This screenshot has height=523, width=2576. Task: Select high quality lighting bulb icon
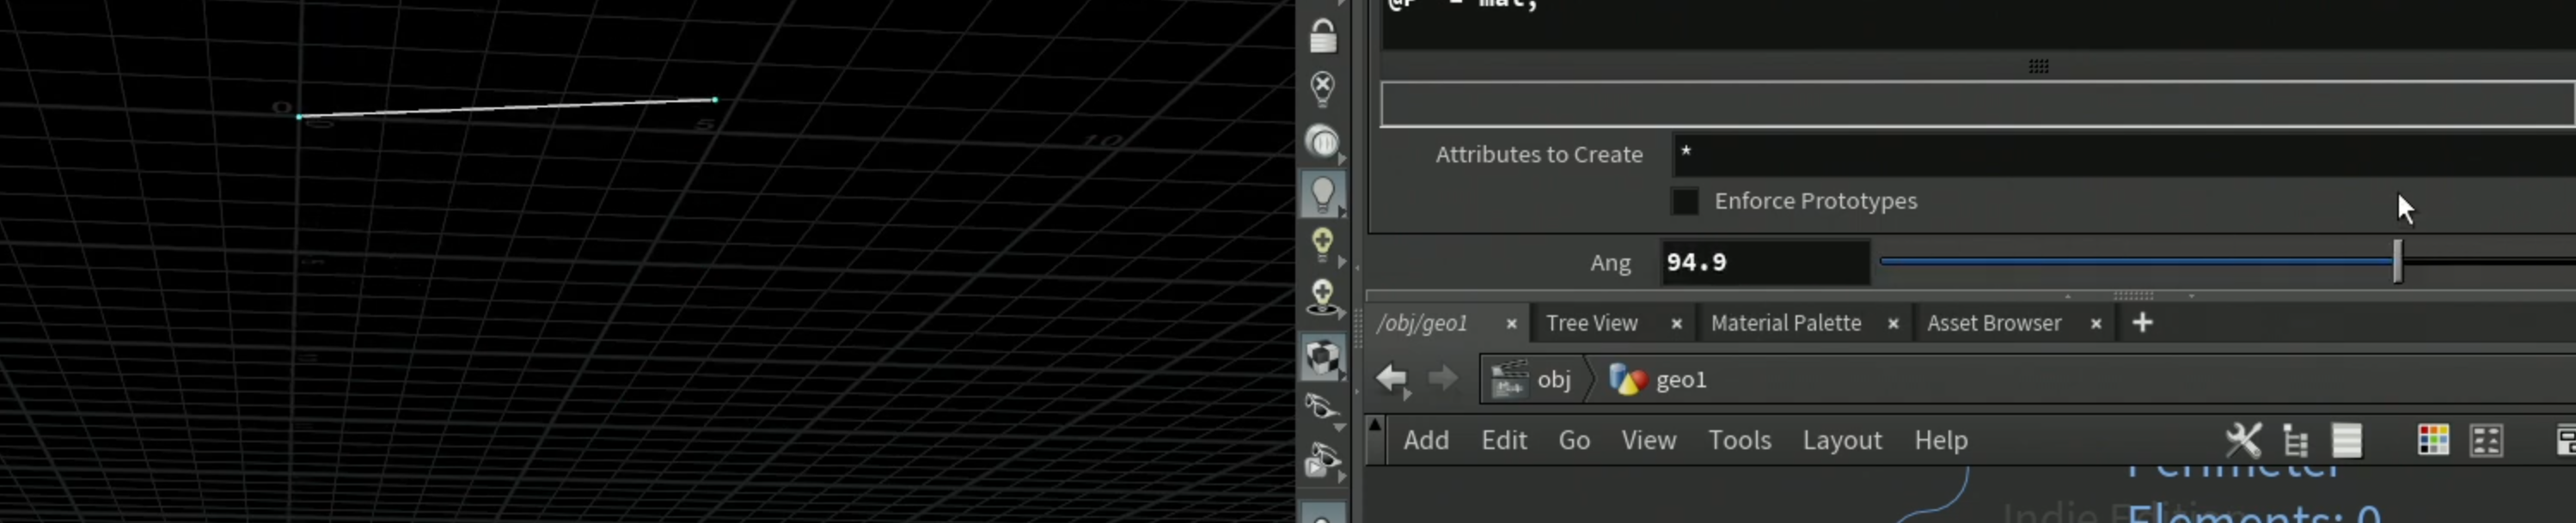pyautogui.click(x=1322, y=245)
